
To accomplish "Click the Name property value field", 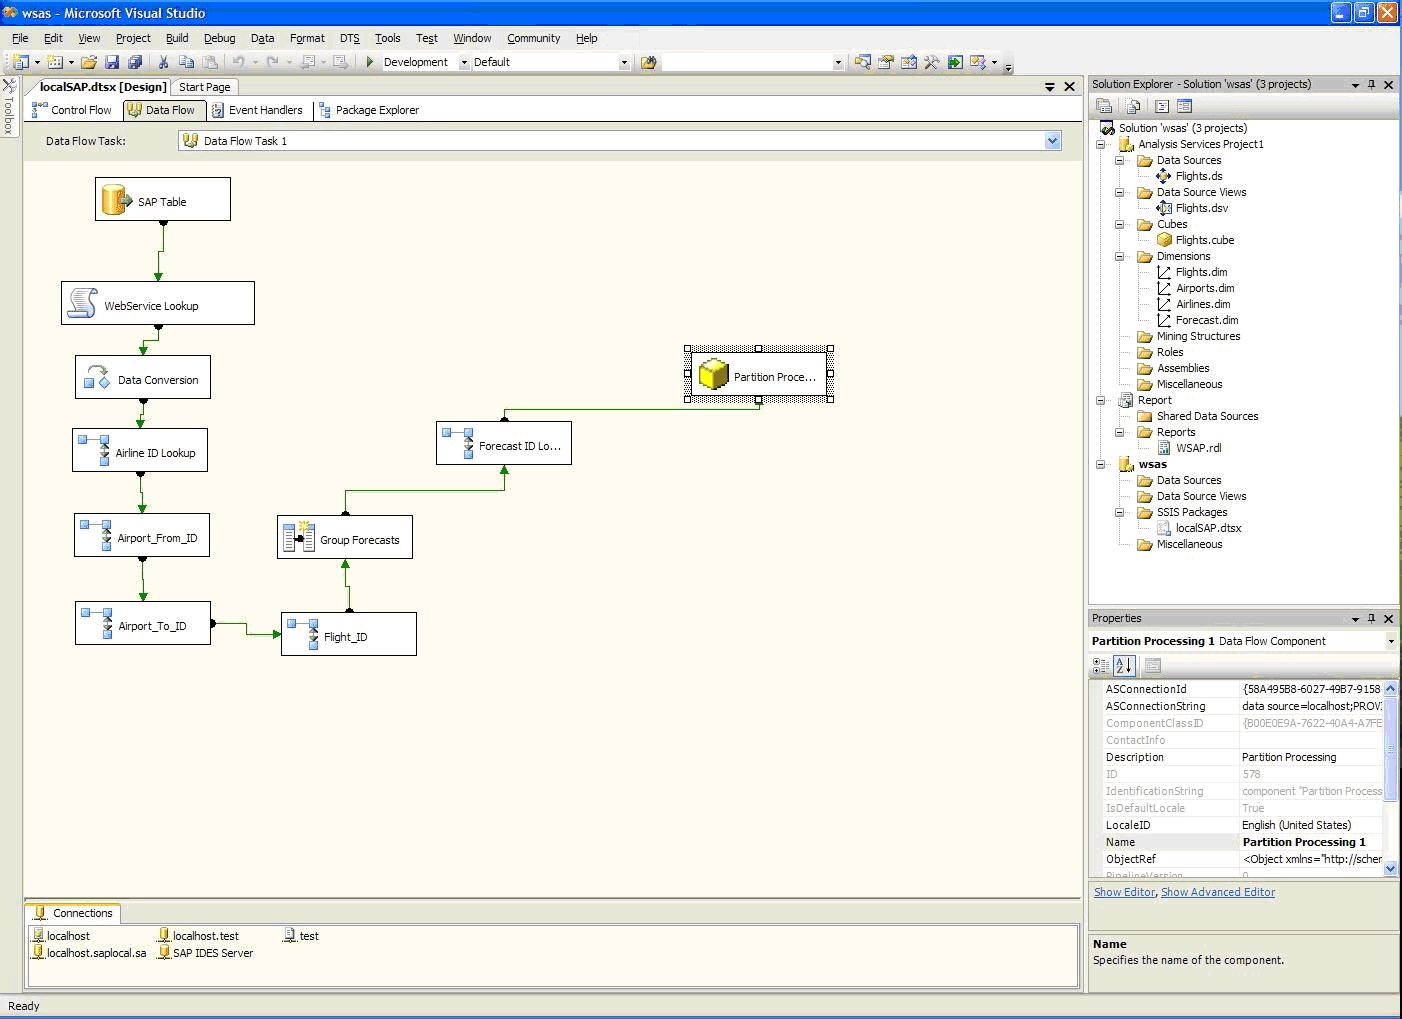I will (x=1311, y=842).
